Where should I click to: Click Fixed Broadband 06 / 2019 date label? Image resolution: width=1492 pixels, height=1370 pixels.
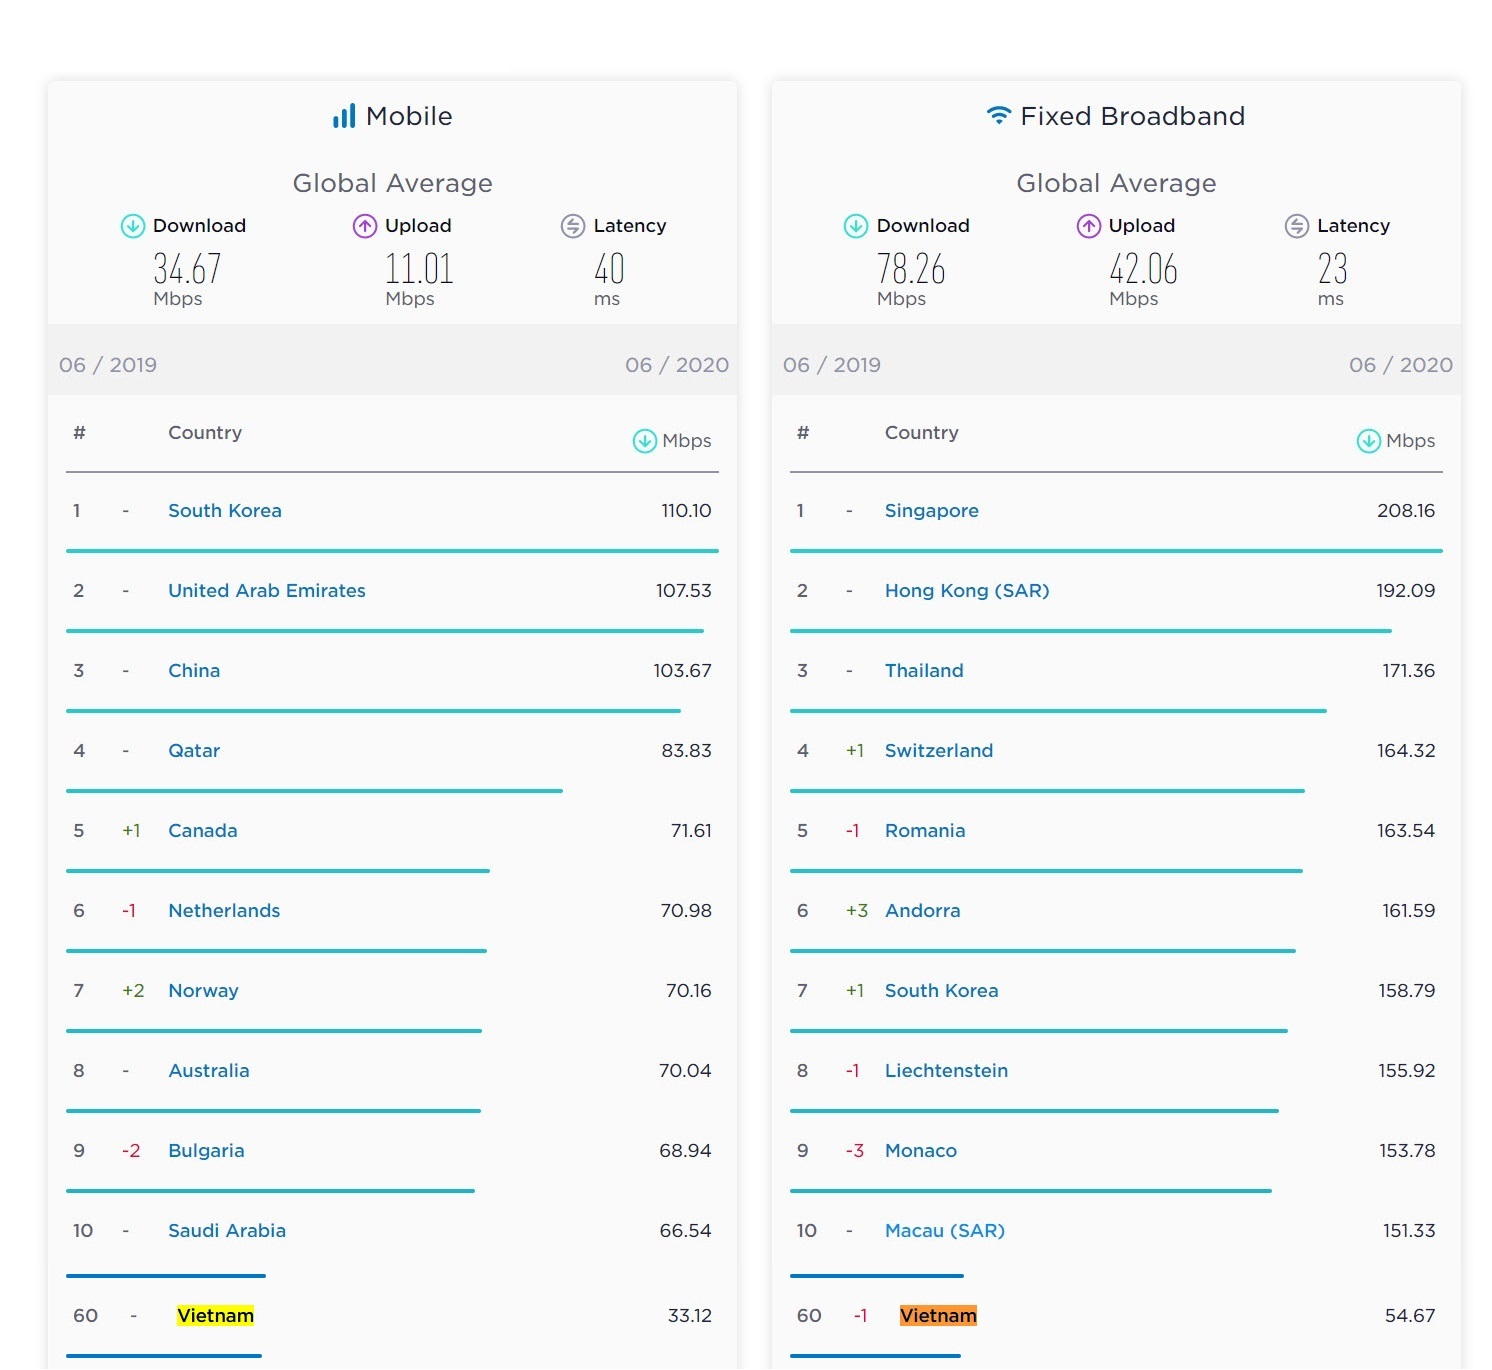tap(832, 365)
